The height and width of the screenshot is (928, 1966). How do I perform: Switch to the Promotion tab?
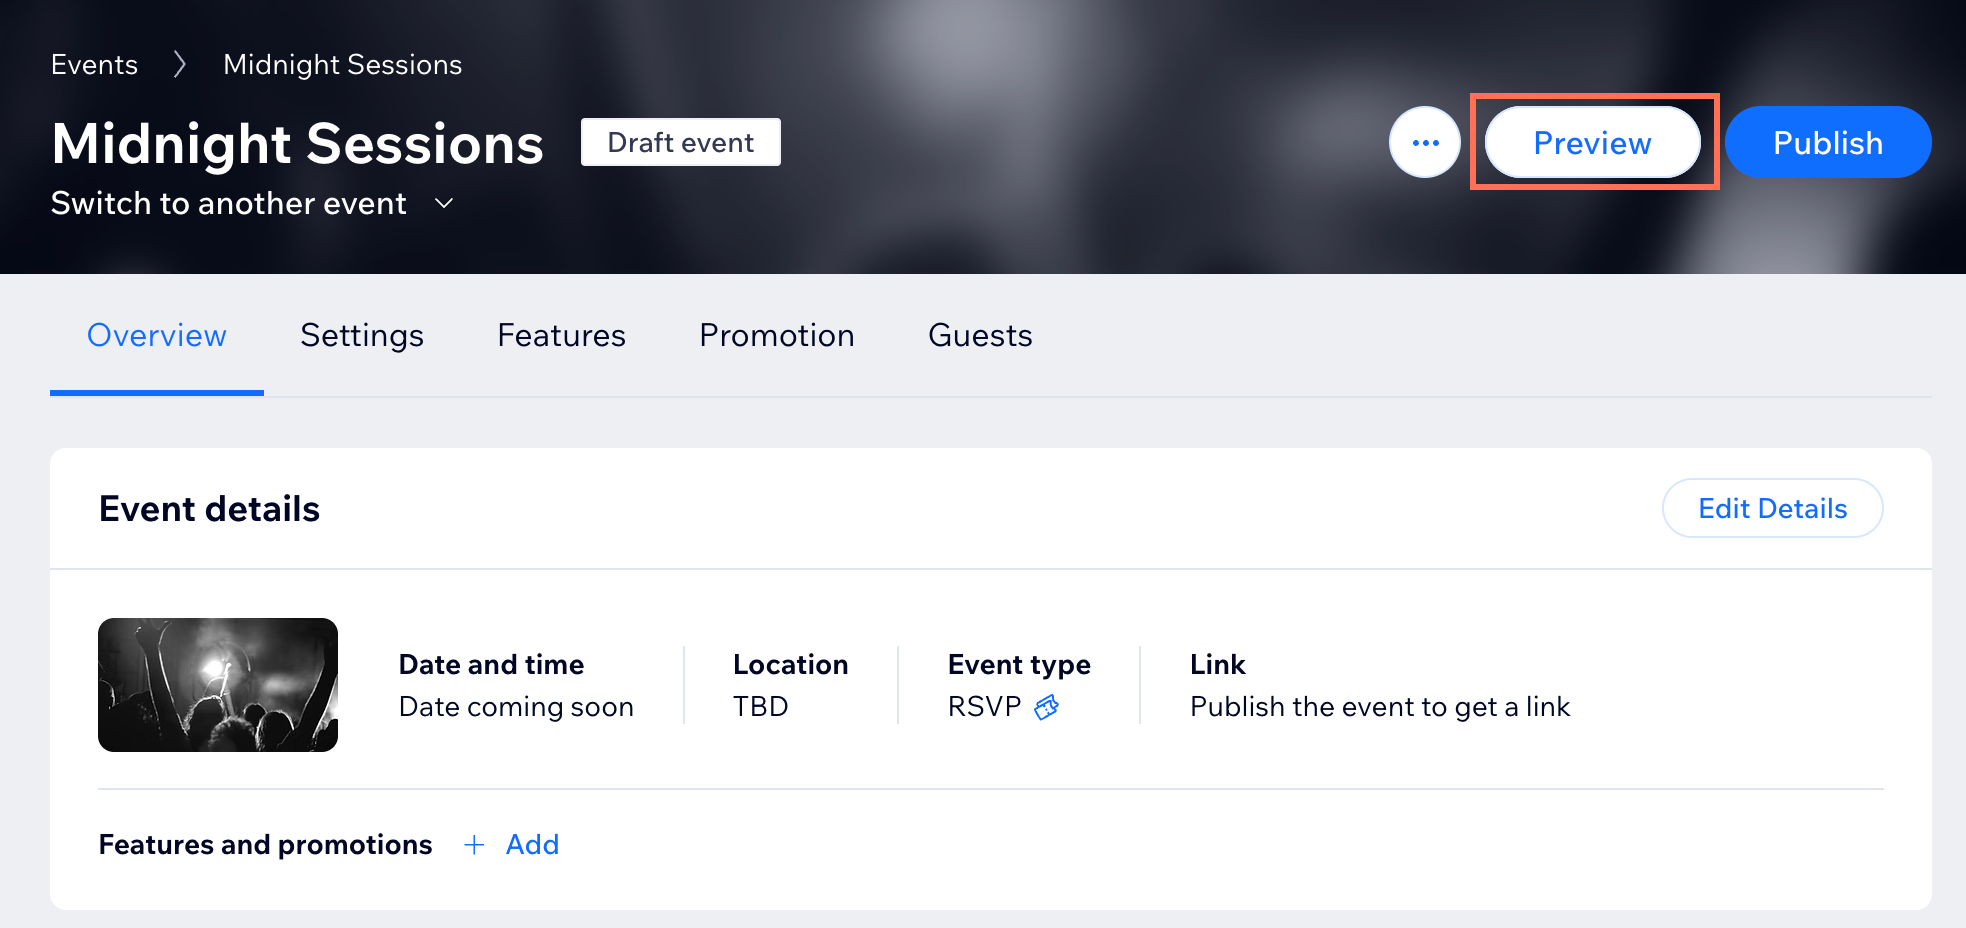[x=777, y=335]
